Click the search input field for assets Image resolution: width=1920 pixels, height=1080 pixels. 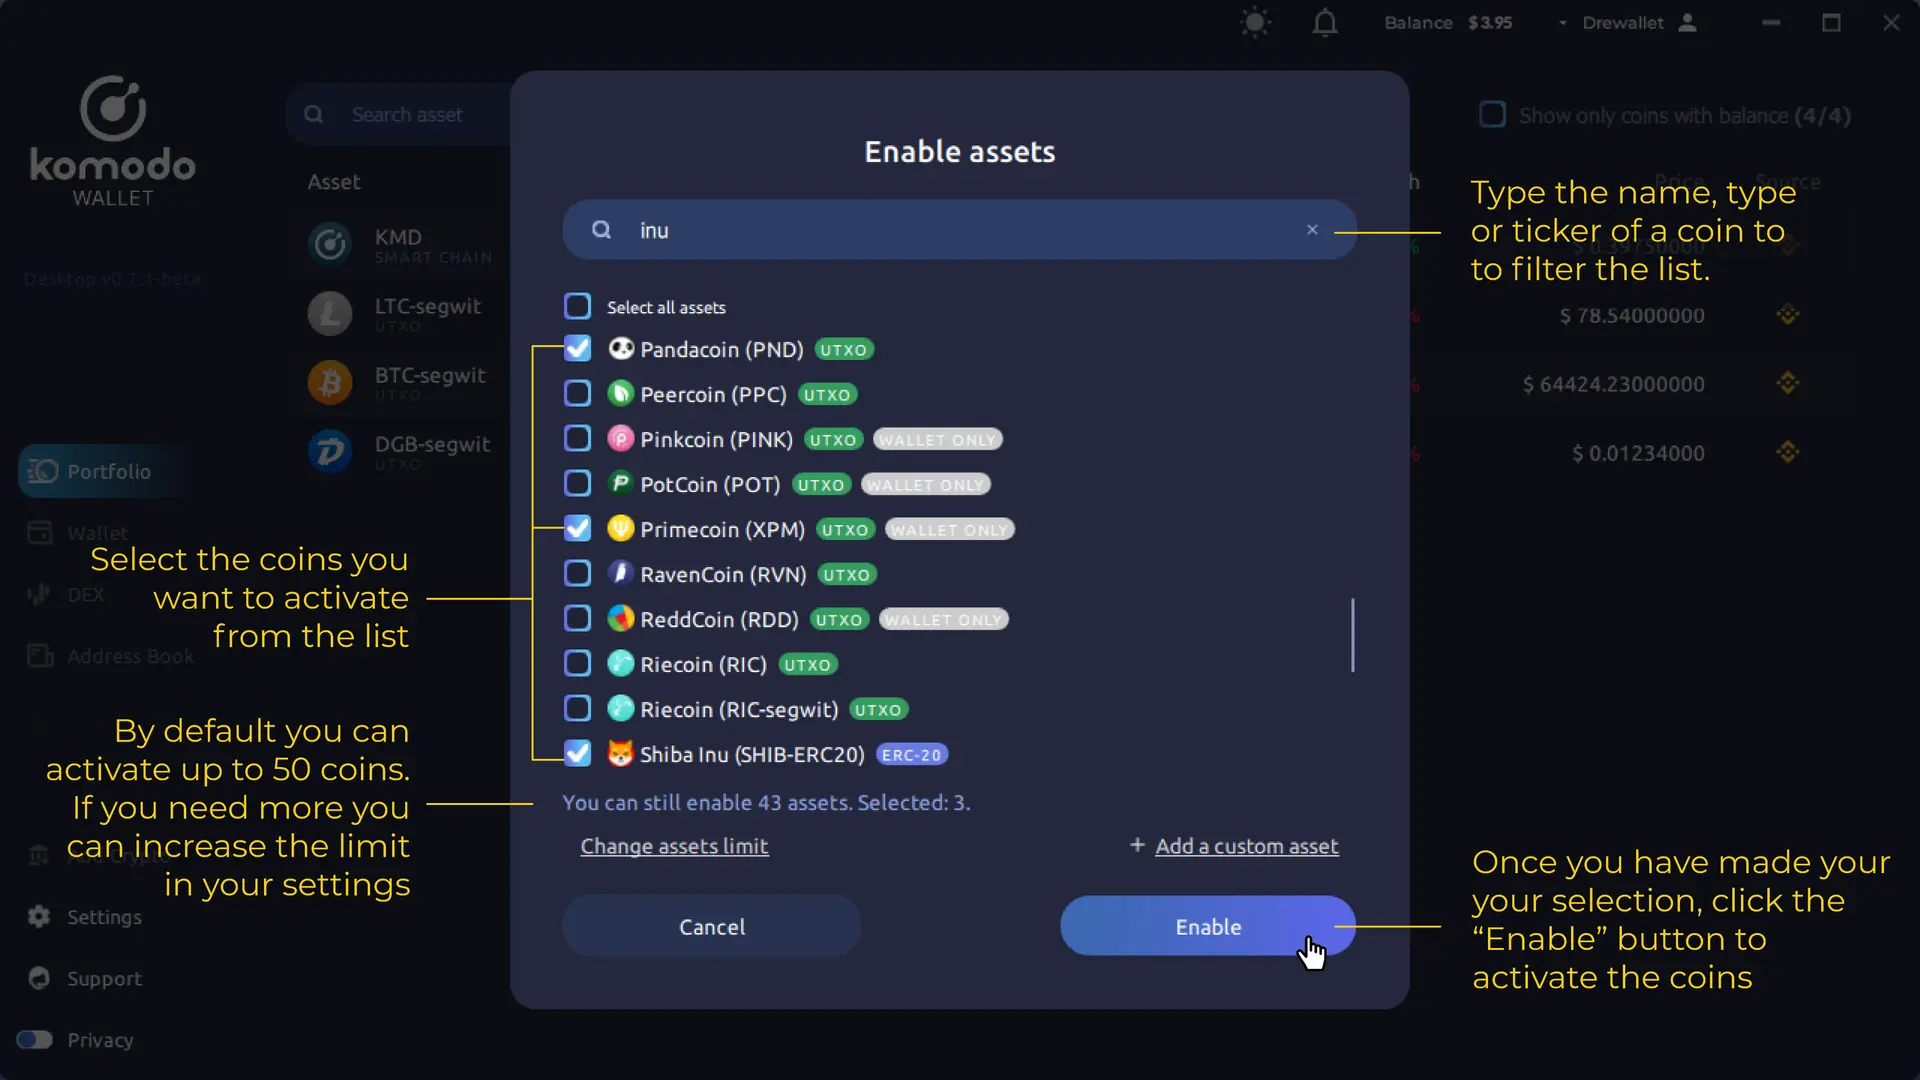[961, 231]
